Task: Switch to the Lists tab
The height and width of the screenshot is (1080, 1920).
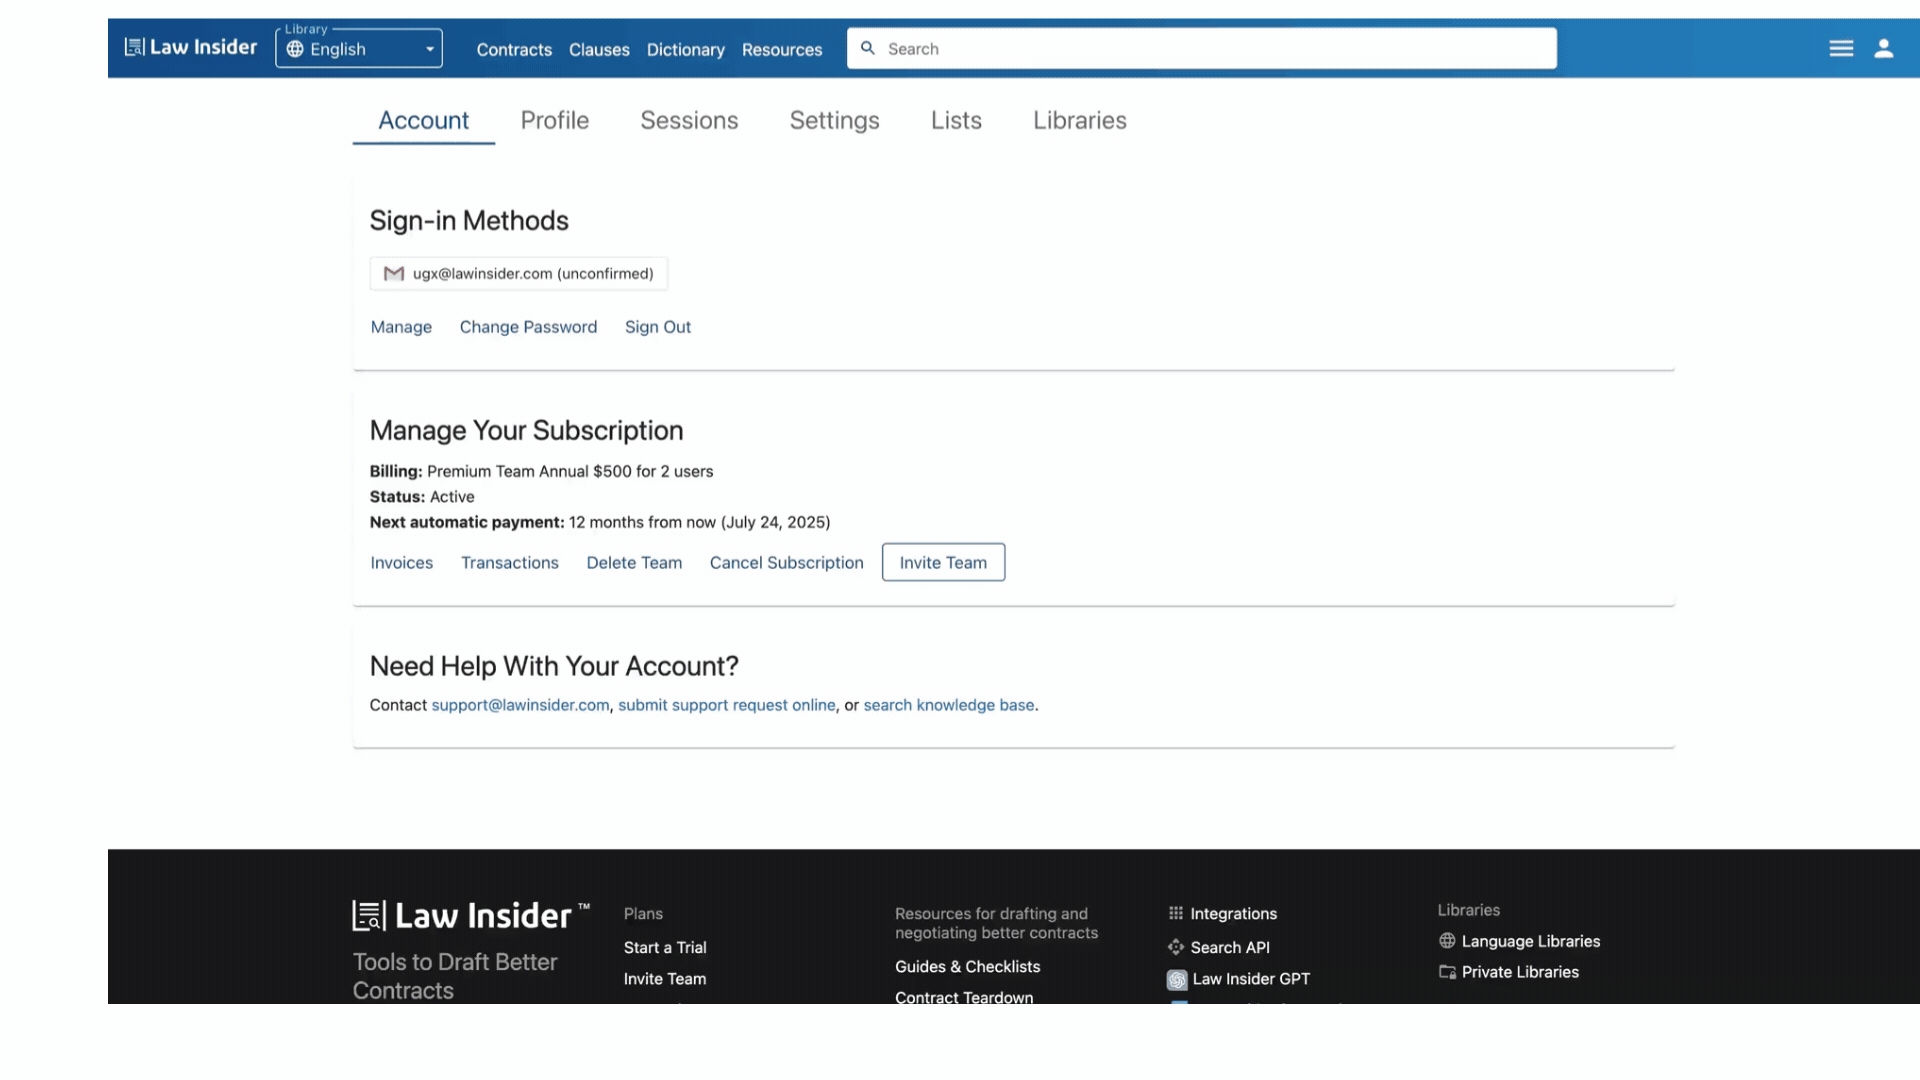Action: 956,120
